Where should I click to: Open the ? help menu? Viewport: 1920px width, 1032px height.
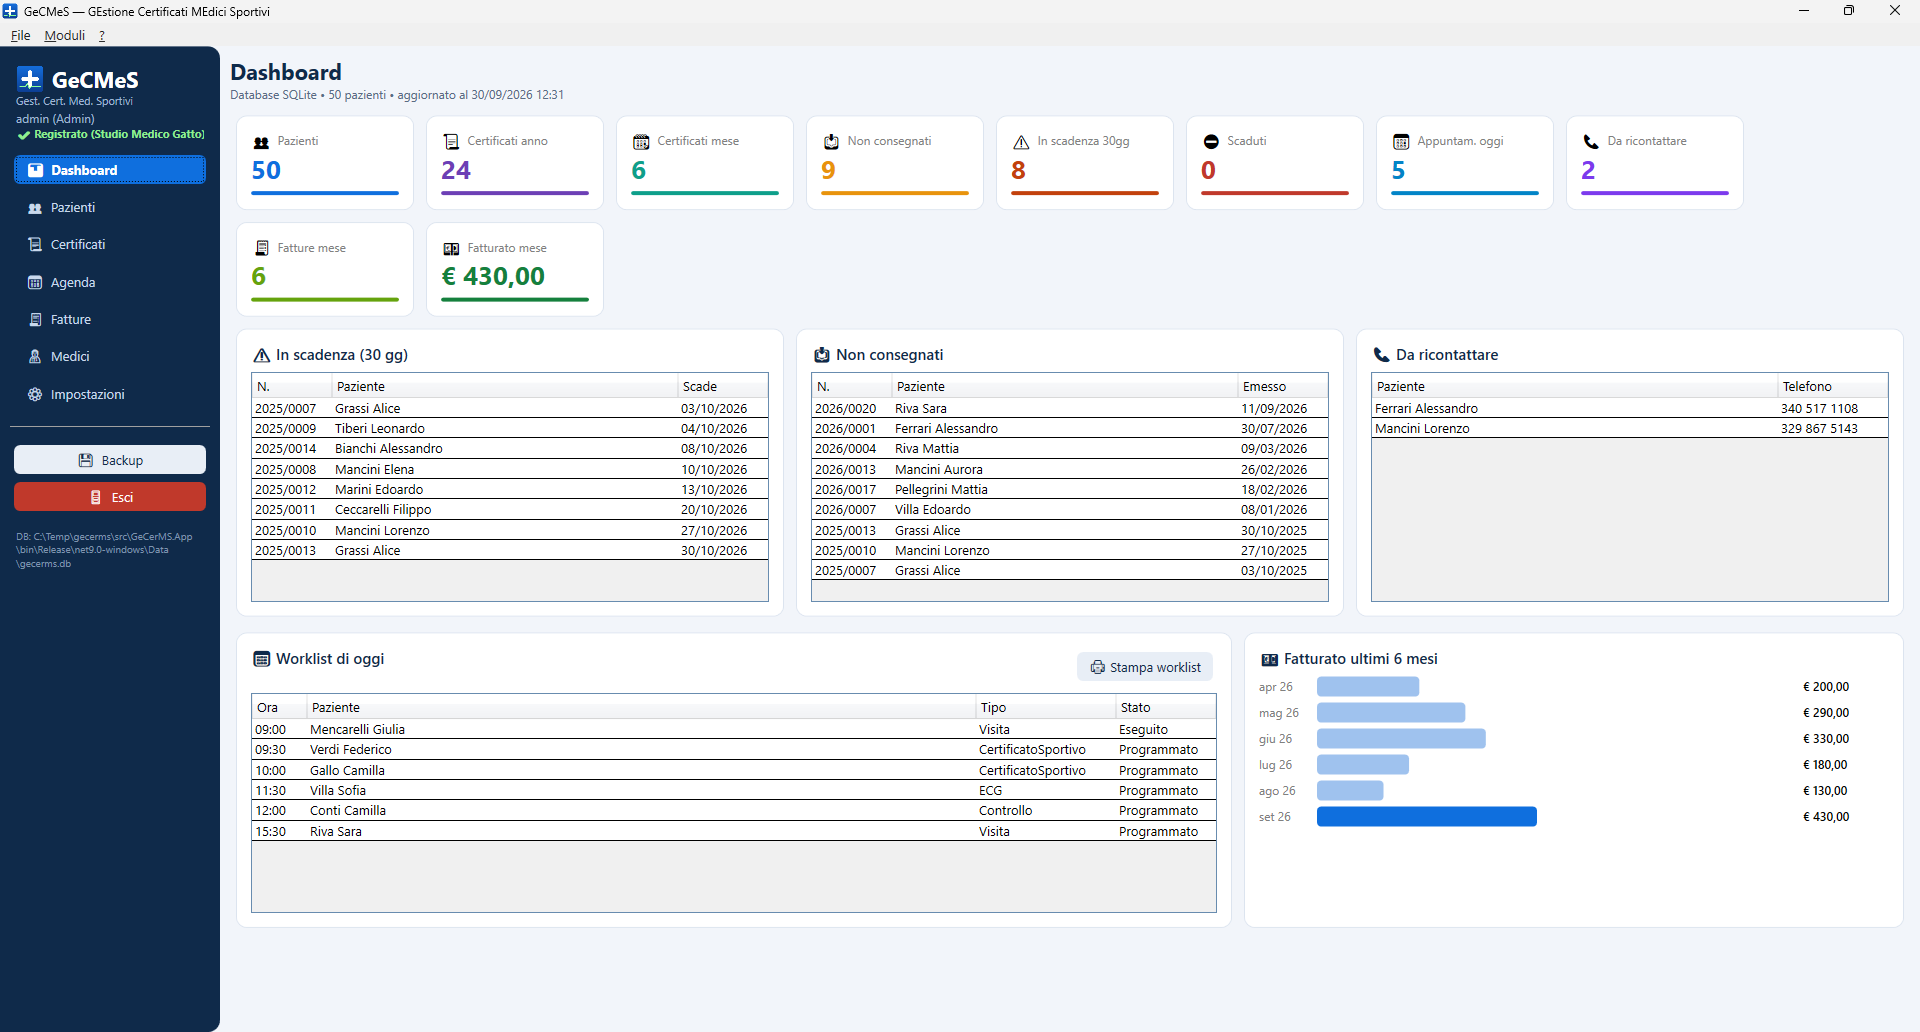[102, 35]
